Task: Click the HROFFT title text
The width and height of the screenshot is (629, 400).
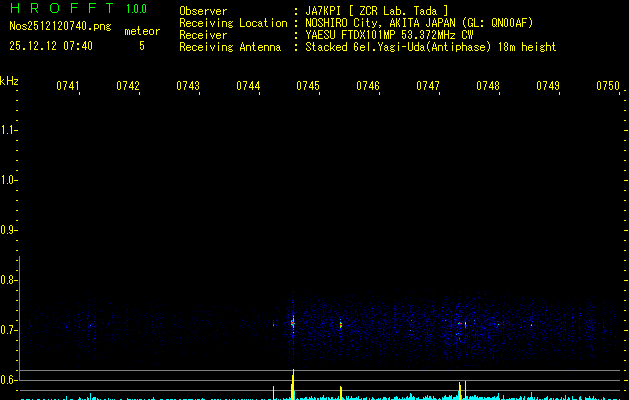Action: 60,9
